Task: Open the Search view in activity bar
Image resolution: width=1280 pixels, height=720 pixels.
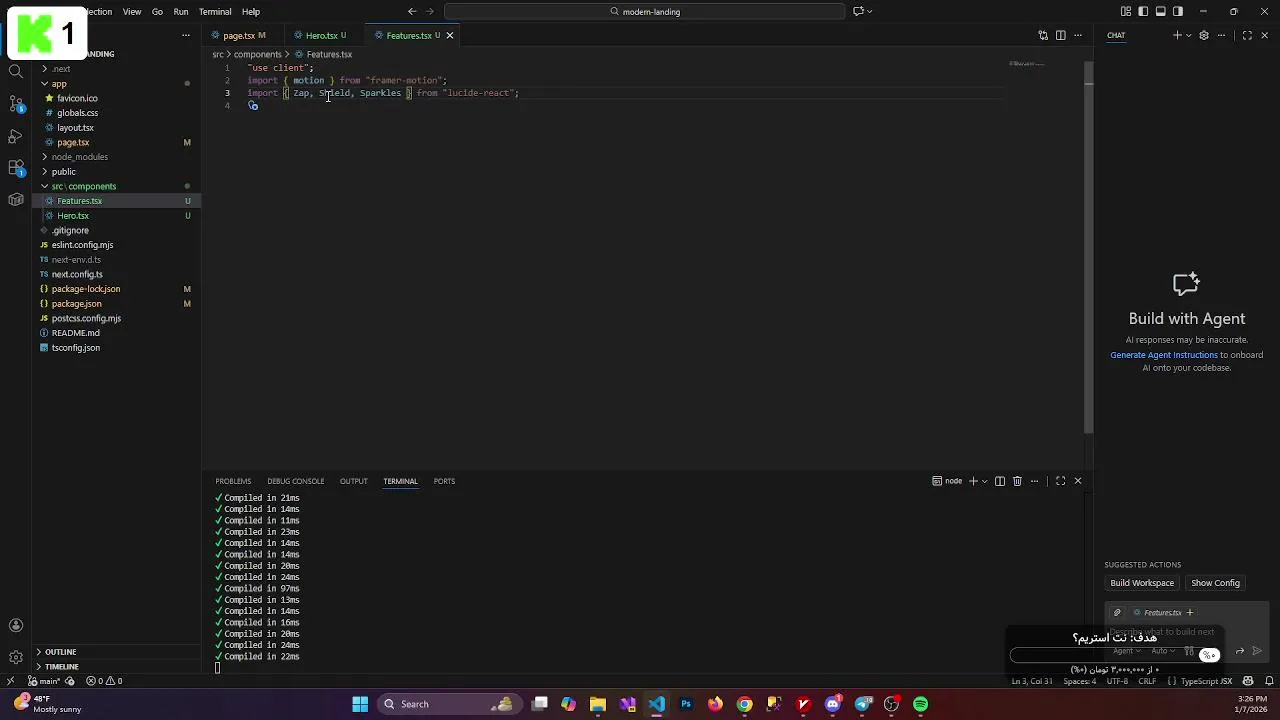Action: pyautogui.click(x=16, y=71)
